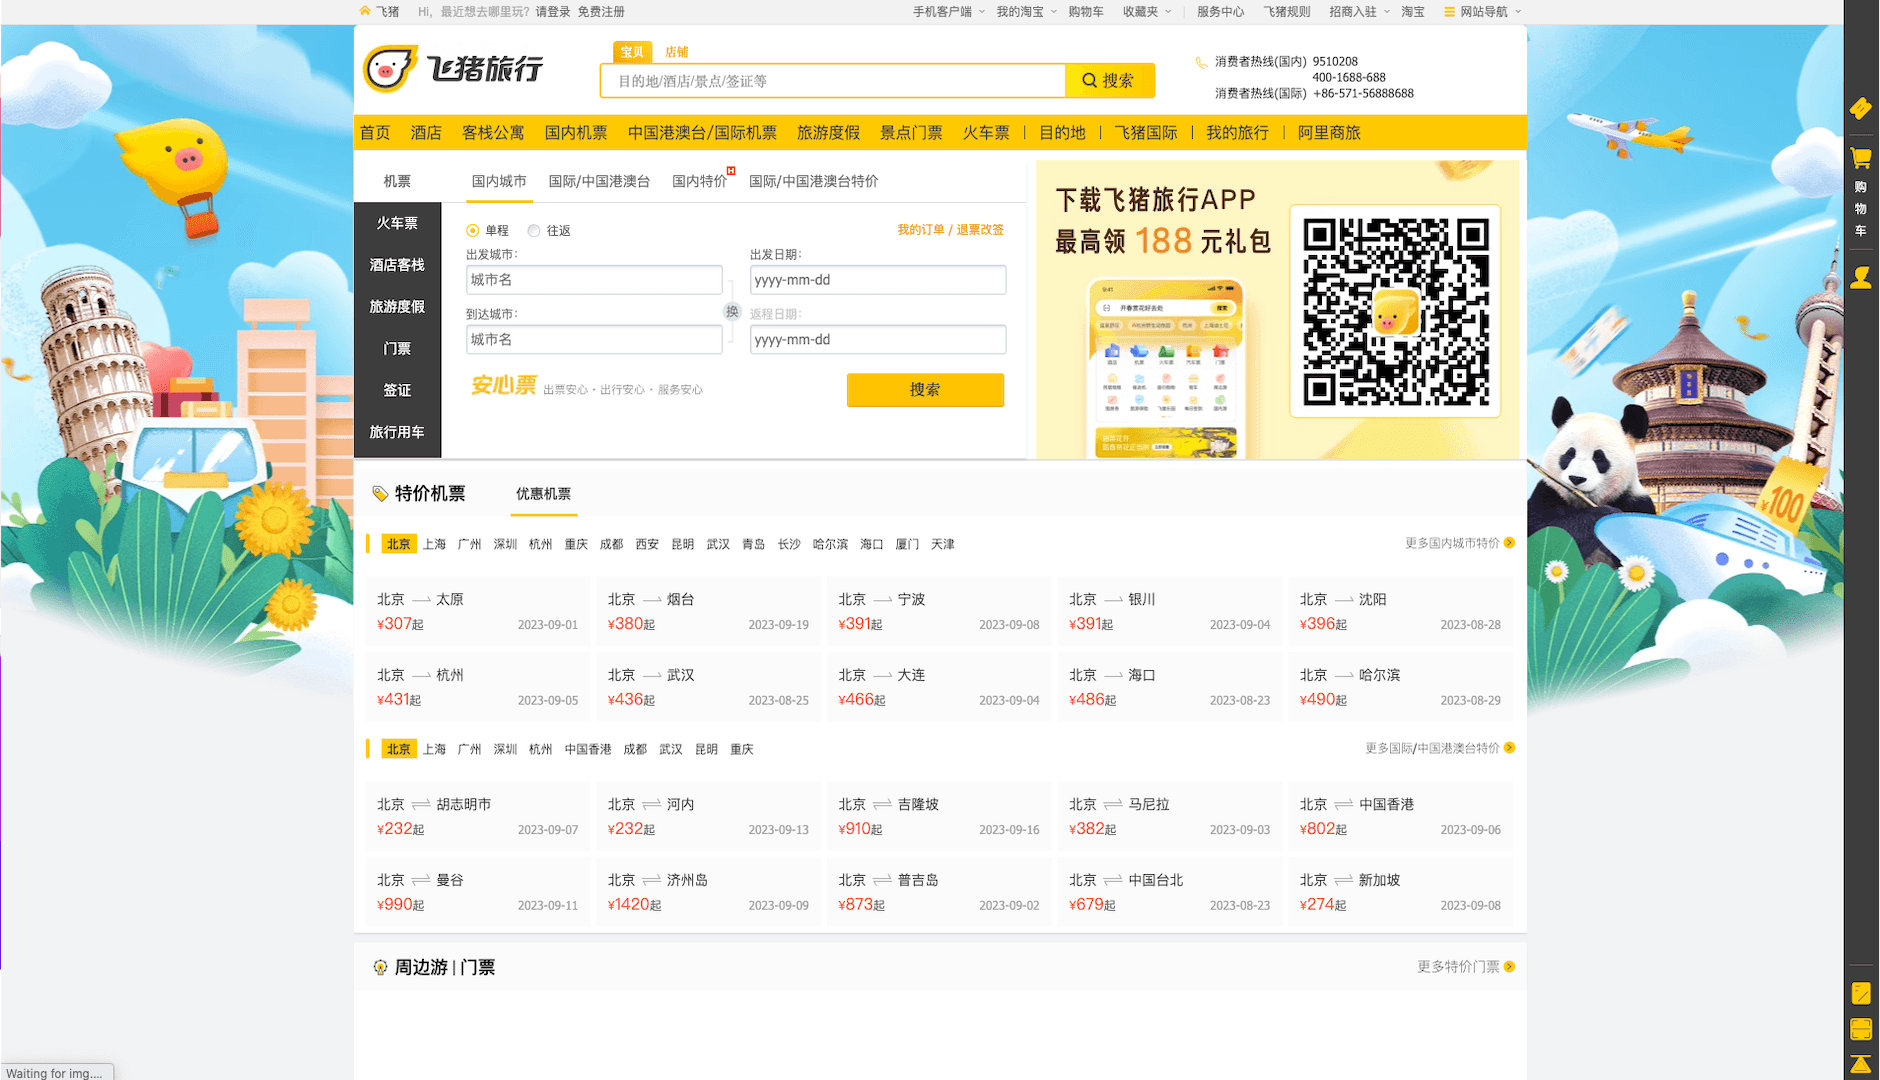Switch to the 宝贝 search tab
1880x1080 pixels.
click(632, 52)
